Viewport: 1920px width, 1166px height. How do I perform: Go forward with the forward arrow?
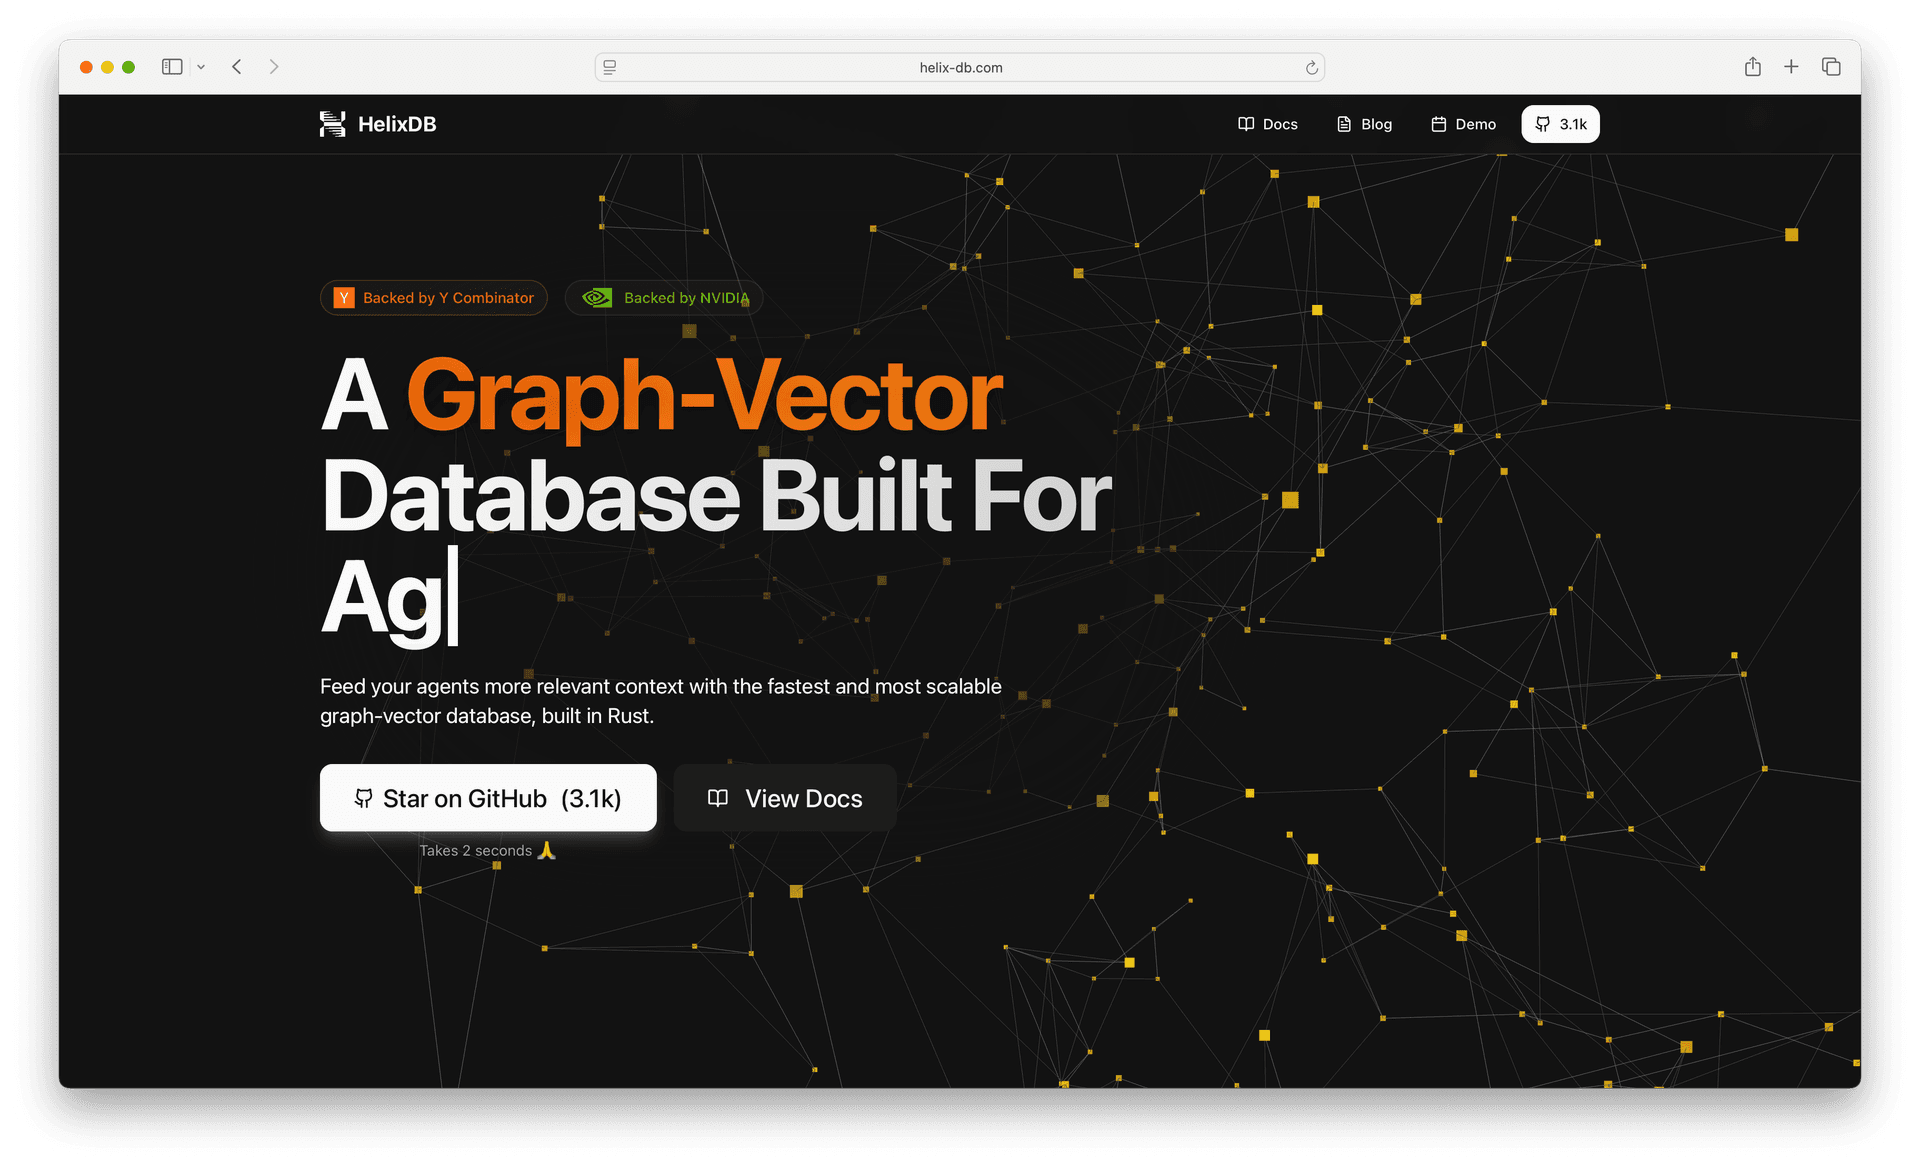[x=274, y=67]
